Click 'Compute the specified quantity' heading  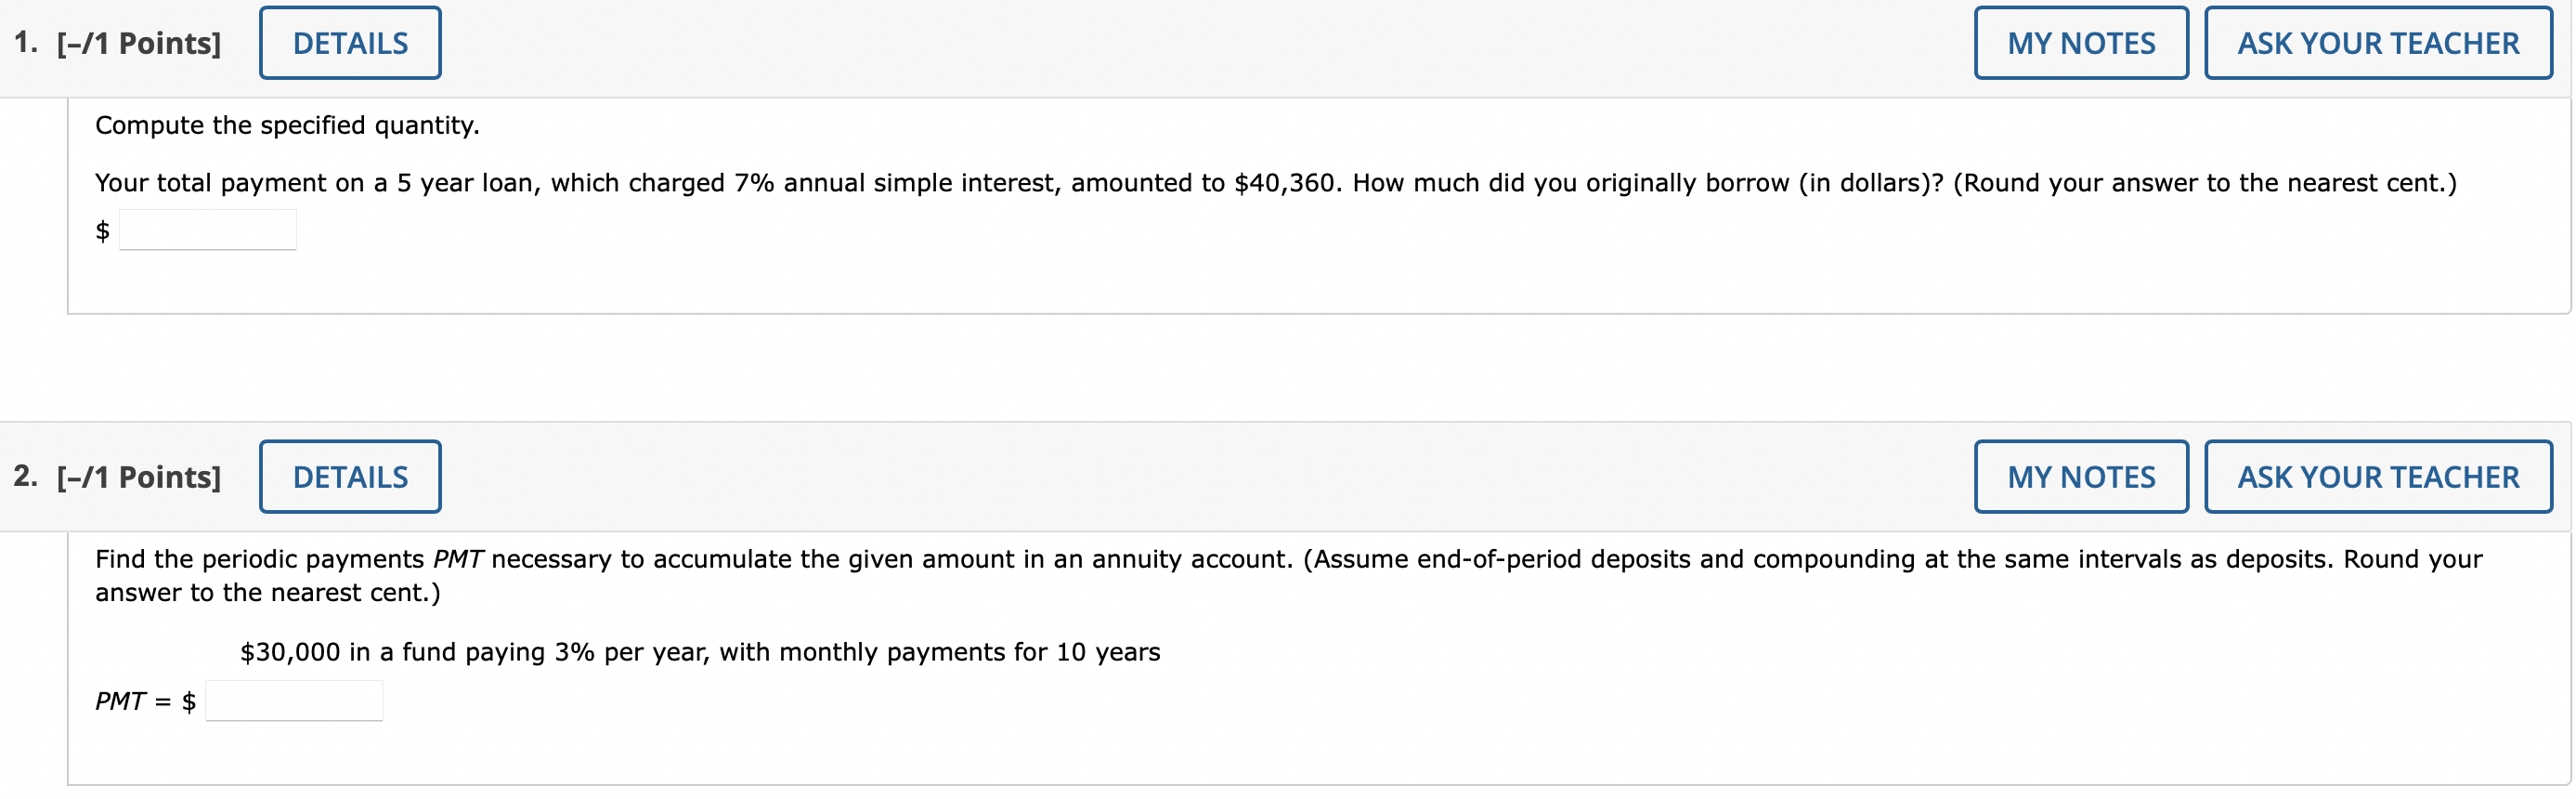tap(286, 124)
